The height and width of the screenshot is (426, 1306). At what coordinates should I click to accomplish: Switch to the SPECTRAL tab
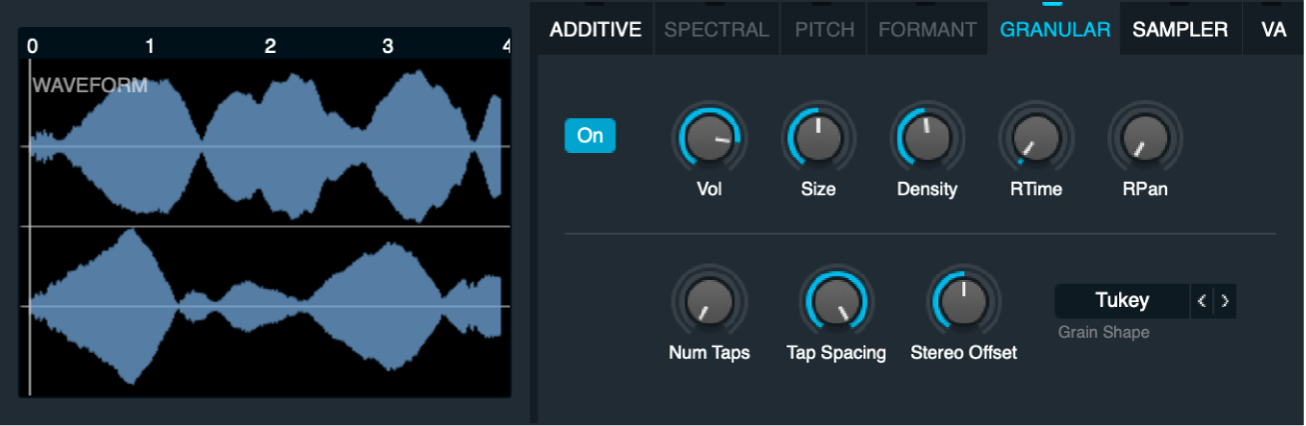click(x=716, y=29)
